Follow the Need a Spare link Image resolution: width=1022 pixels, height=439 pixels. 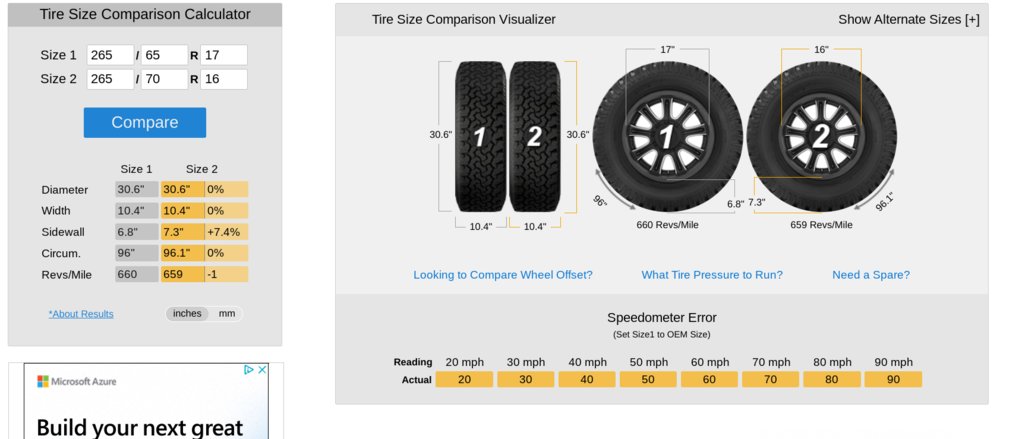tap(871, 275)
